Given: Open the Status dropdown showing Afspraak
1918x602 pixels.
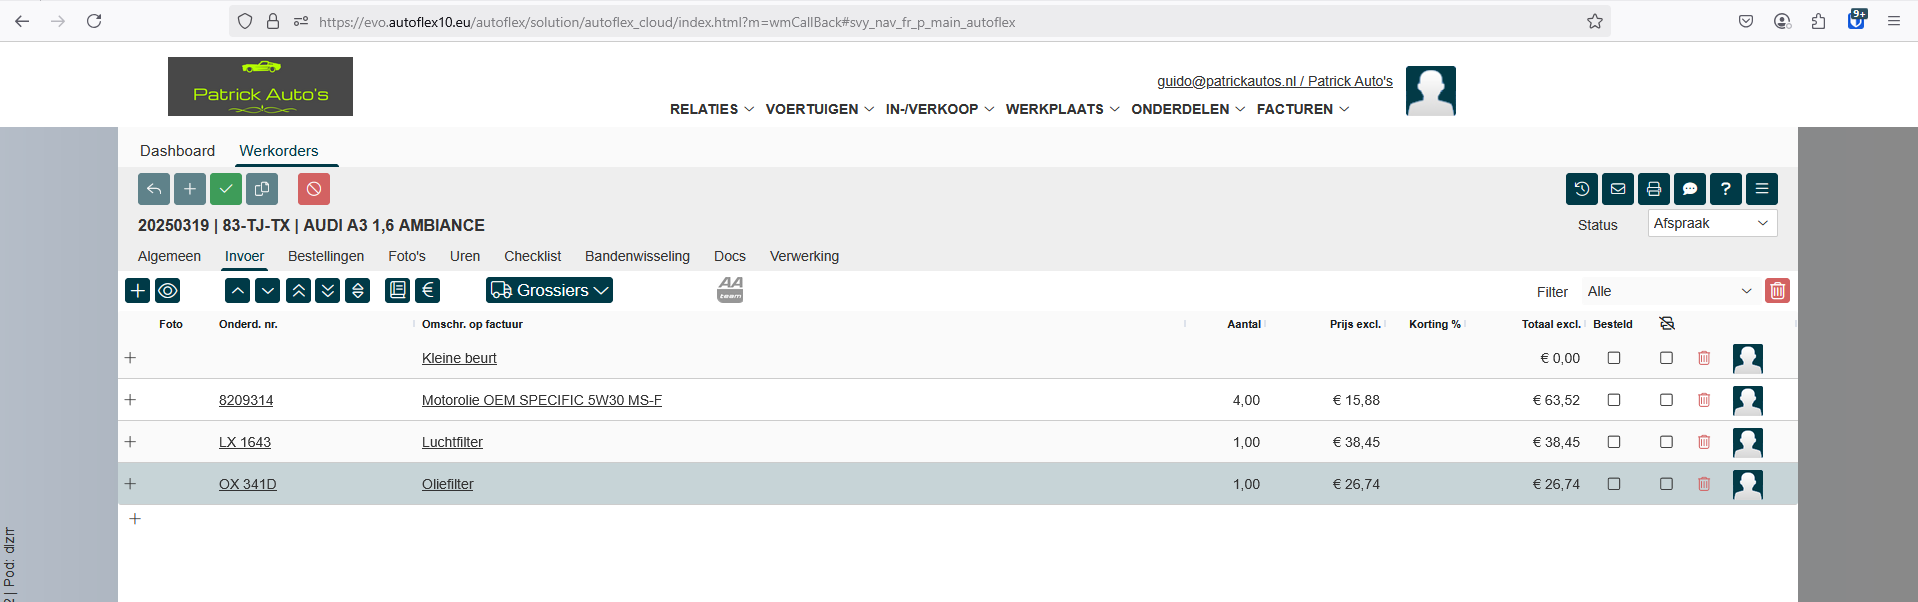Looking at the screenshot, I should tap(1712, 224).
